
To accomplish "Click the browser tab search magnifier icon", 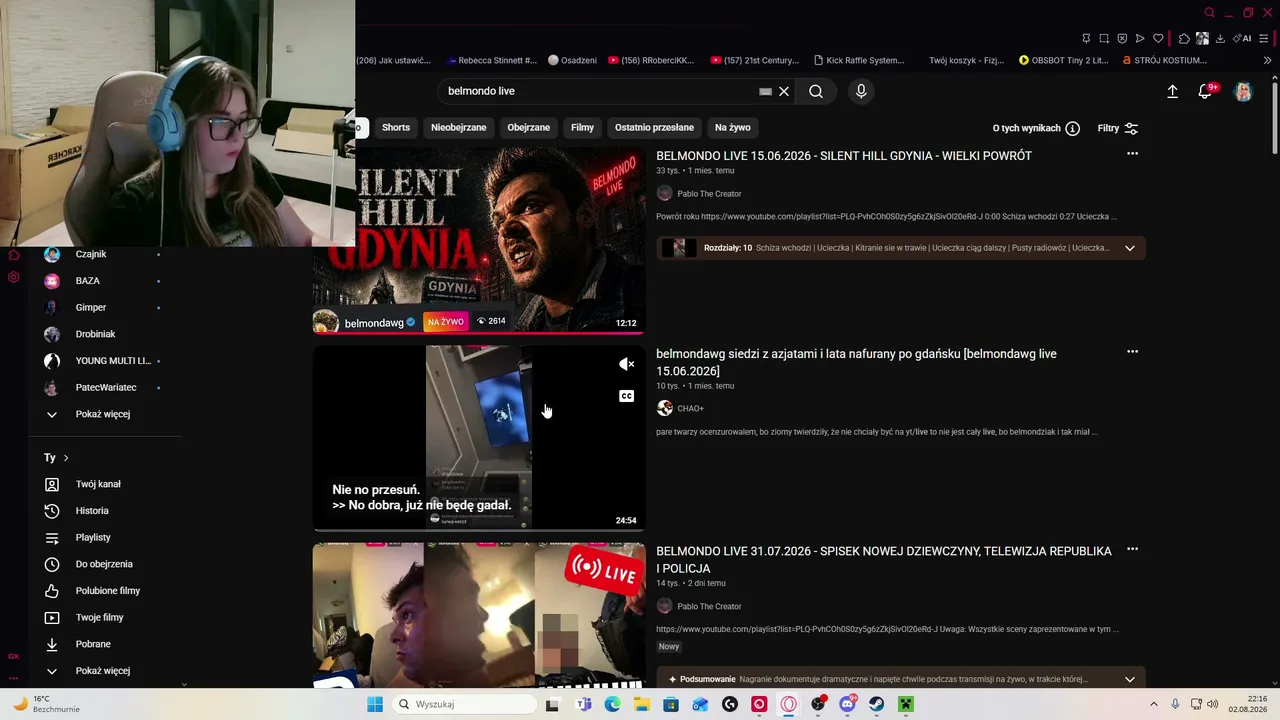I will point(1210,13).
